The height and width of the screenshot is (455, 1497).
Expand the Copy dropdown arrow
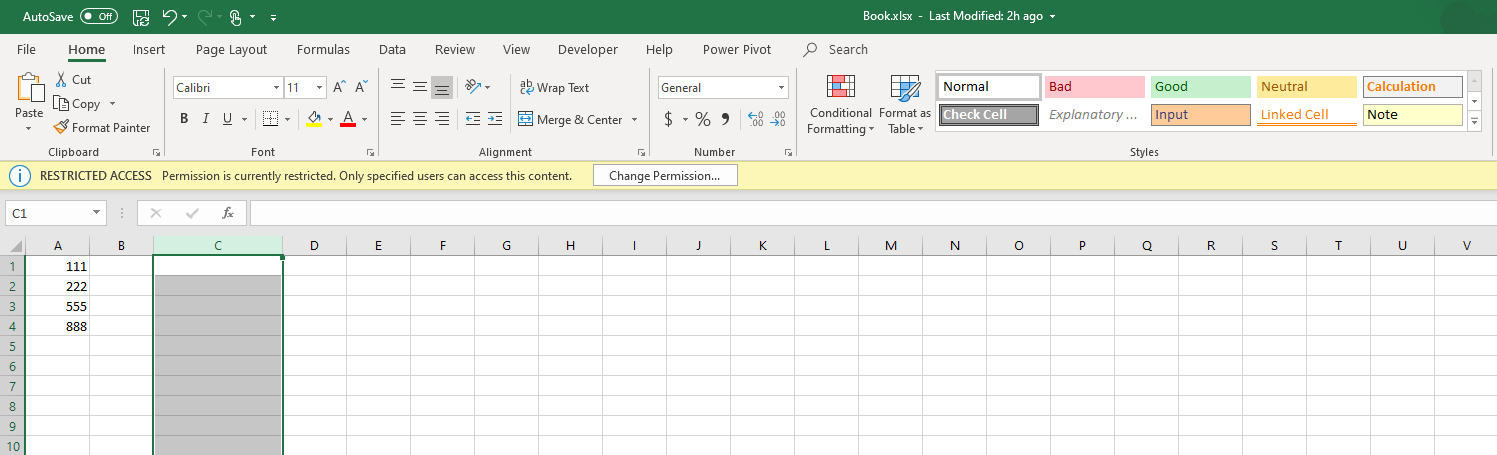[112, 103]
